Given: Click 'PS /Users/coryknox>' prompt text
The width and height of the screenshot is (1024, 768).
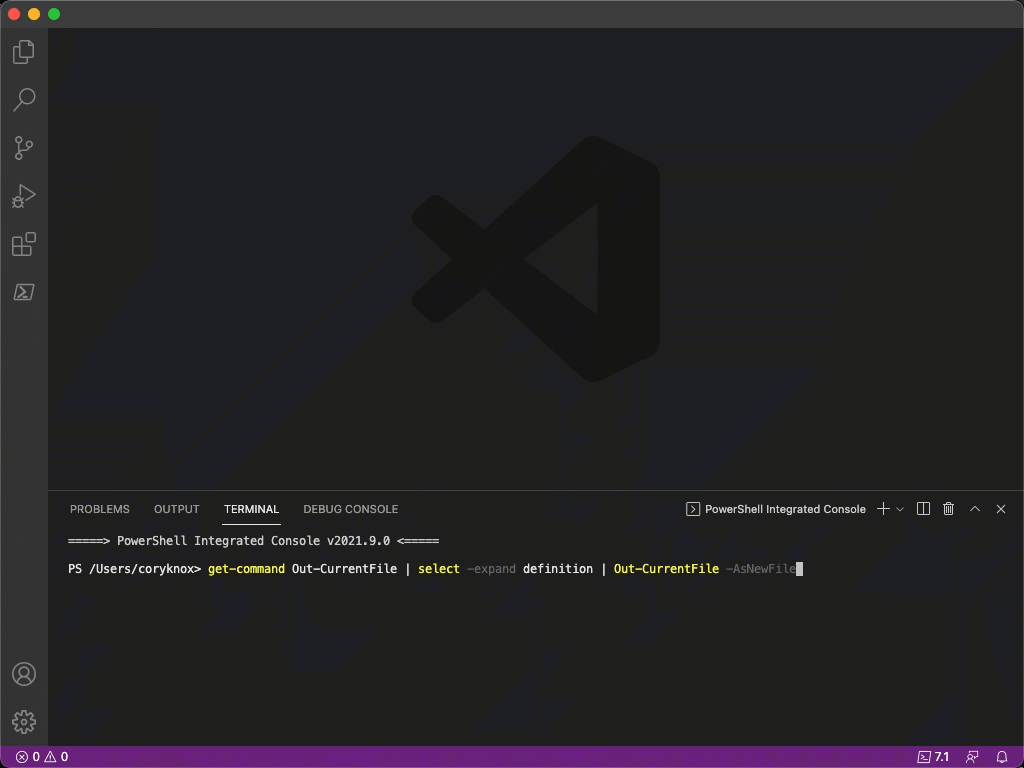Looking at the screenshot, I should coord(135,569).
